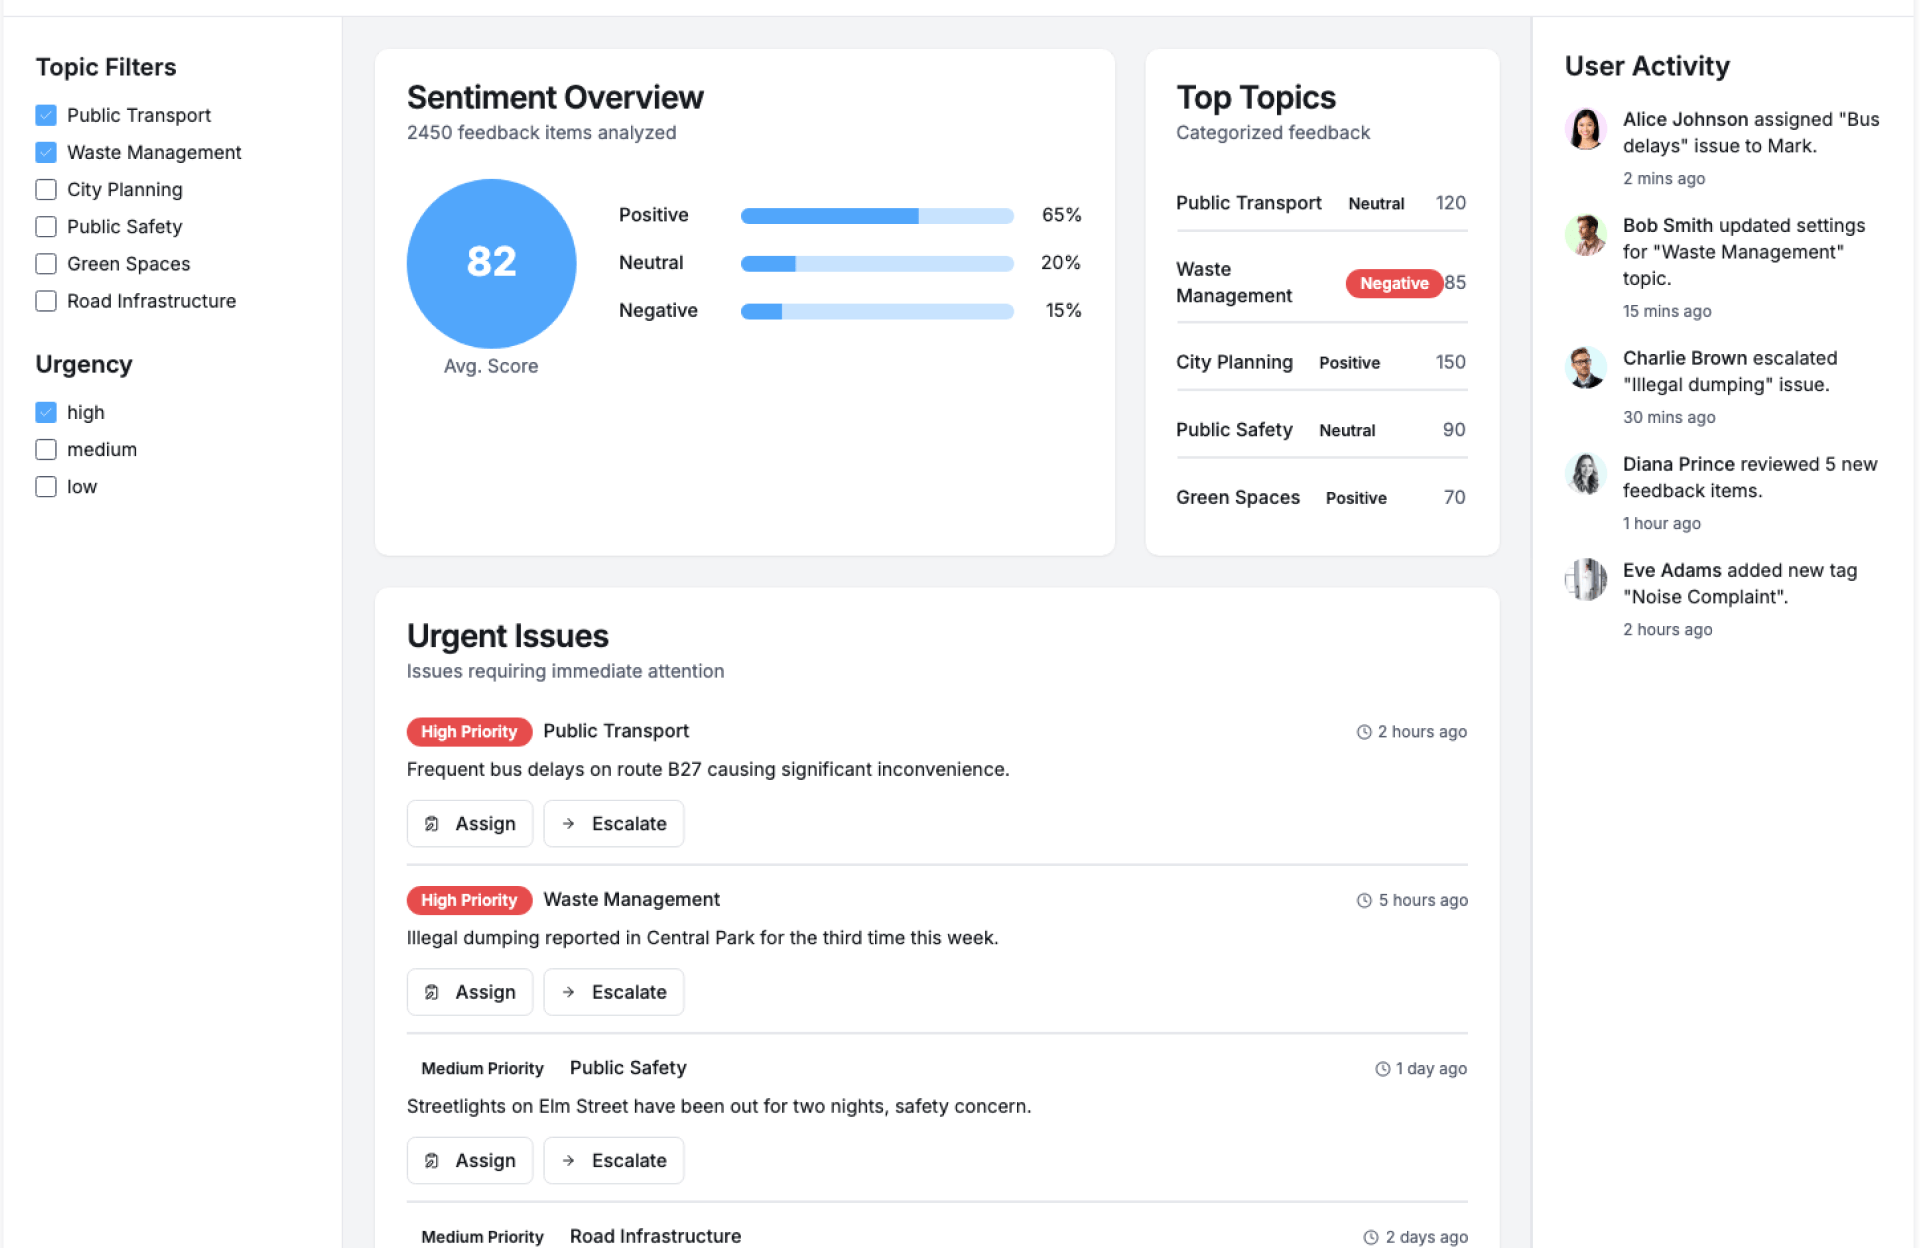Enable the City Planning filter checkbox
1920x1248 pixels.
(x=46, y=190)
